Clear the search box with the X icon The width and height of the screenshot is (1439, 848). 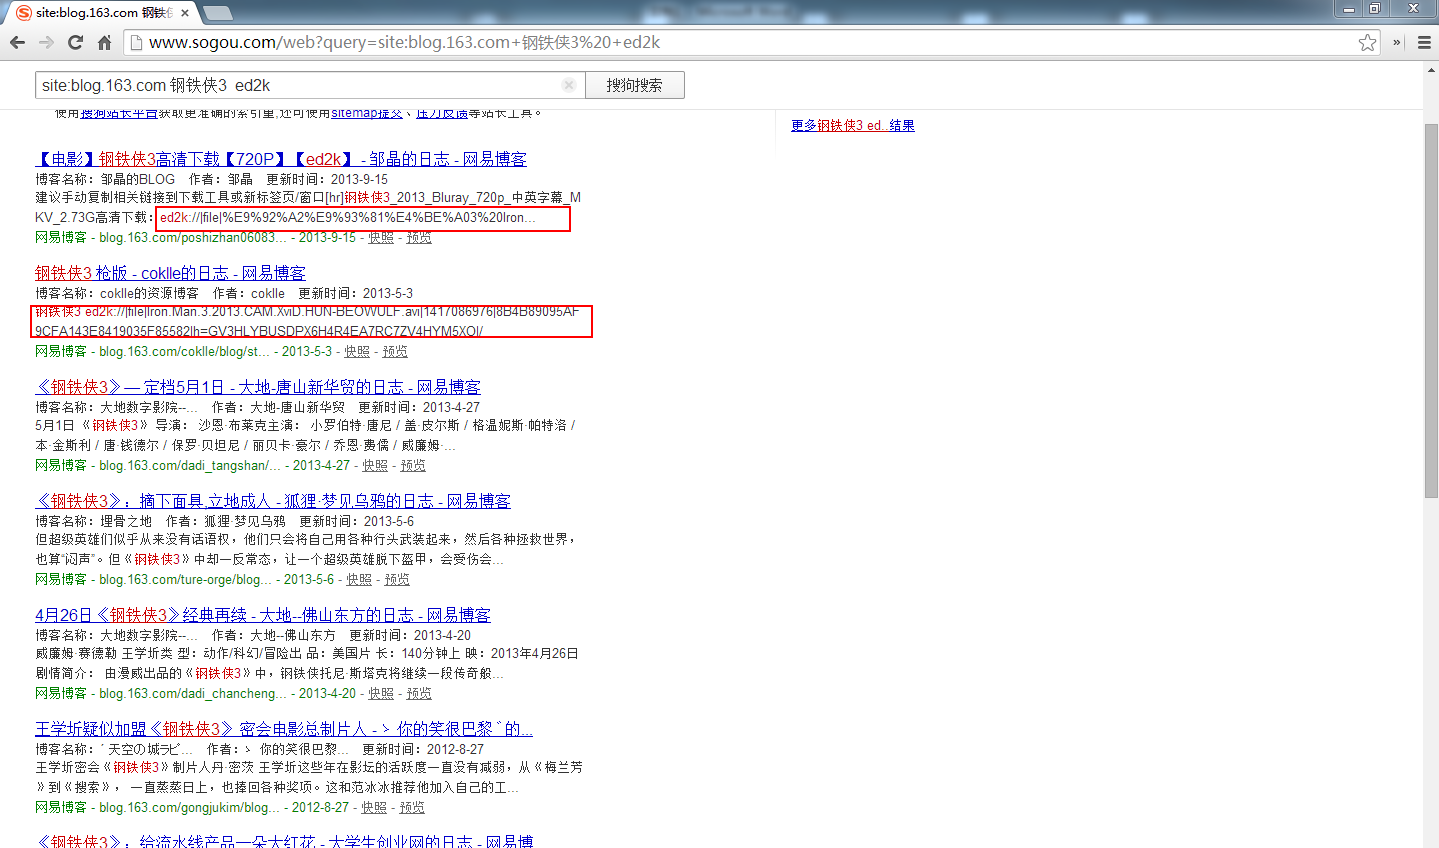[x=568, y=85]
